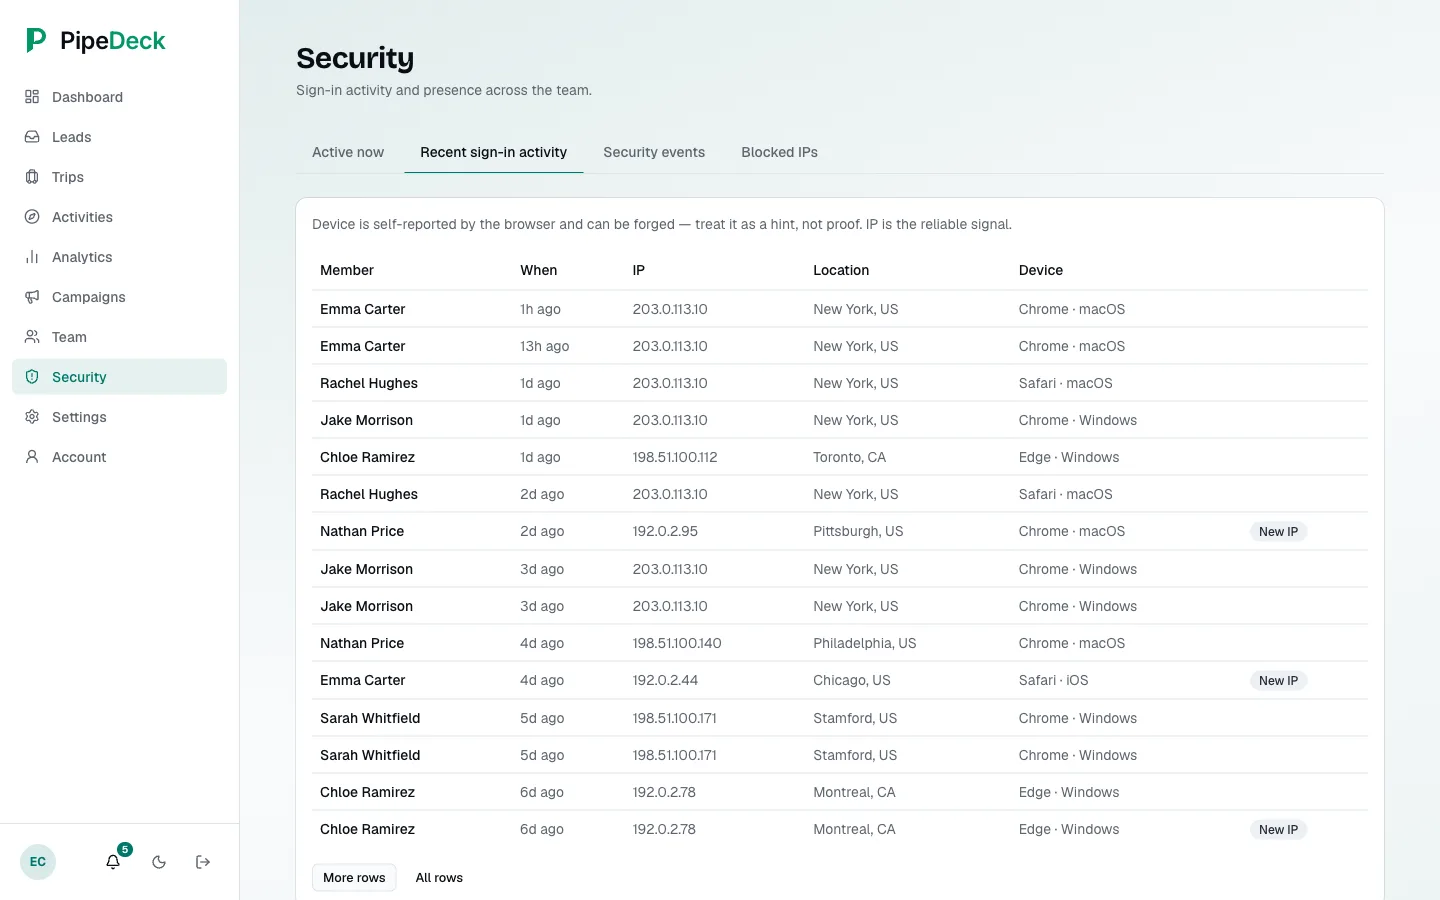1440x900 pixels.
Task: Click New IP badge on Emma Carter Chicago row
Action: coord(1278,681)
